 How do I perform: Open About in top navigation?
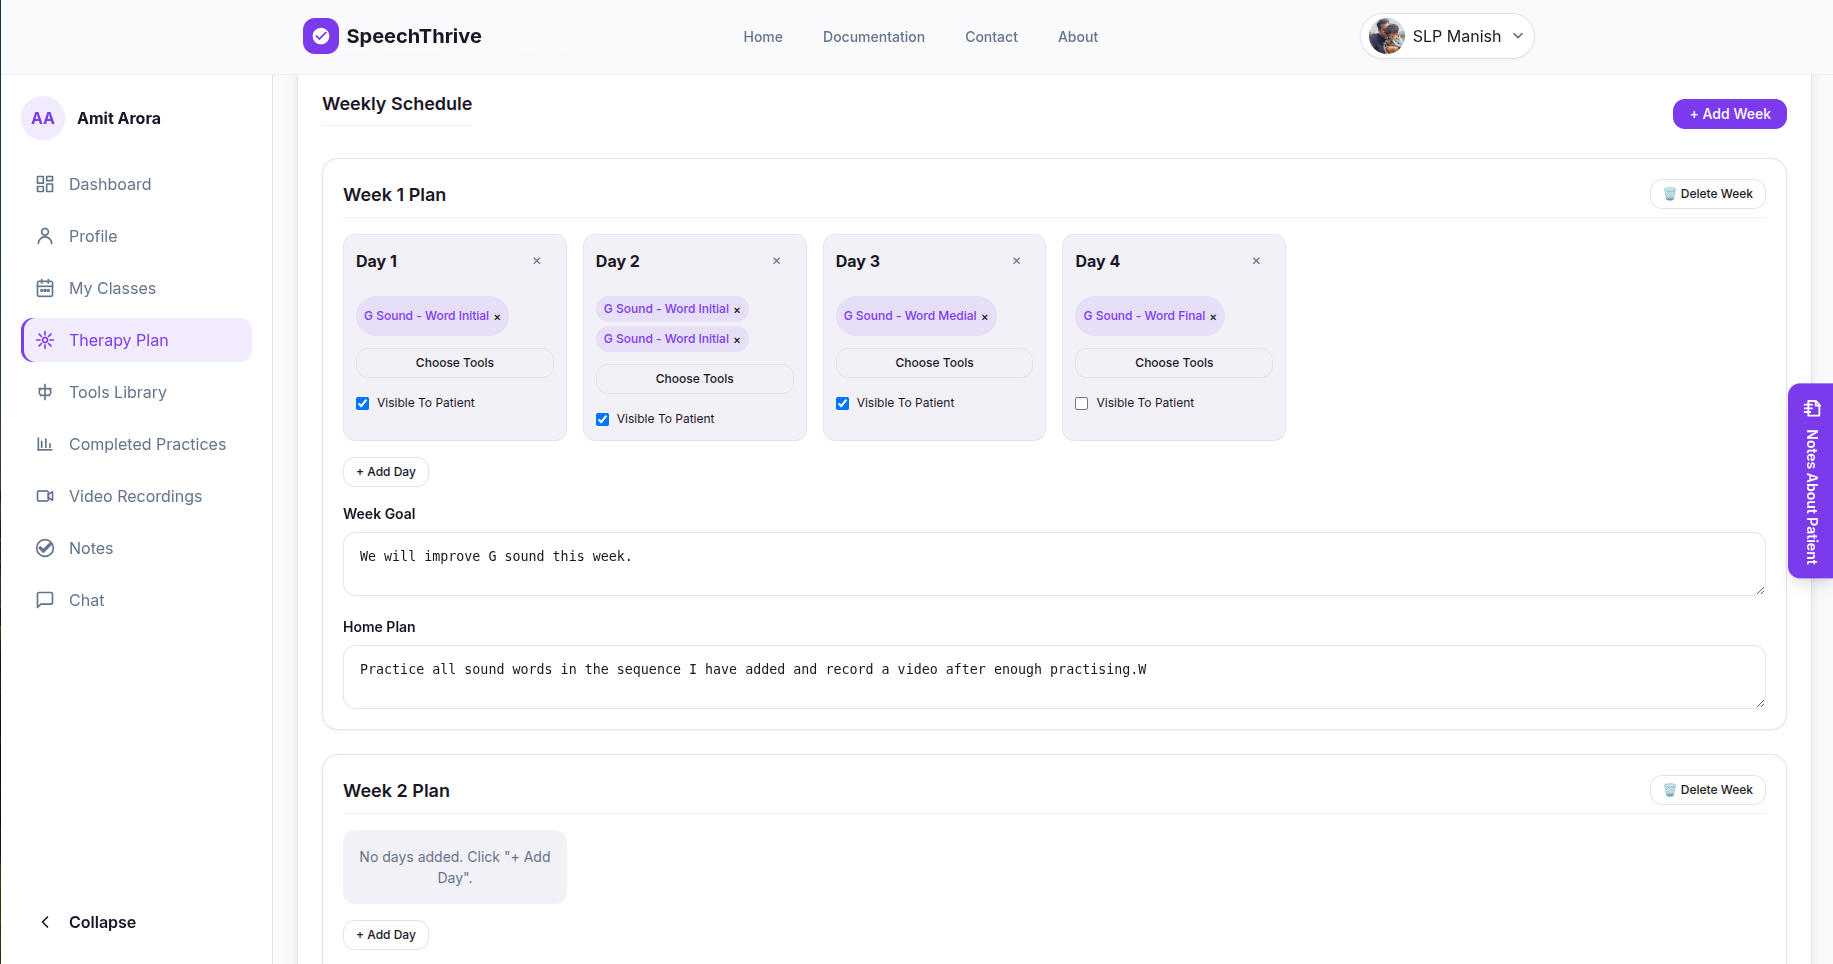(1078, 37)
